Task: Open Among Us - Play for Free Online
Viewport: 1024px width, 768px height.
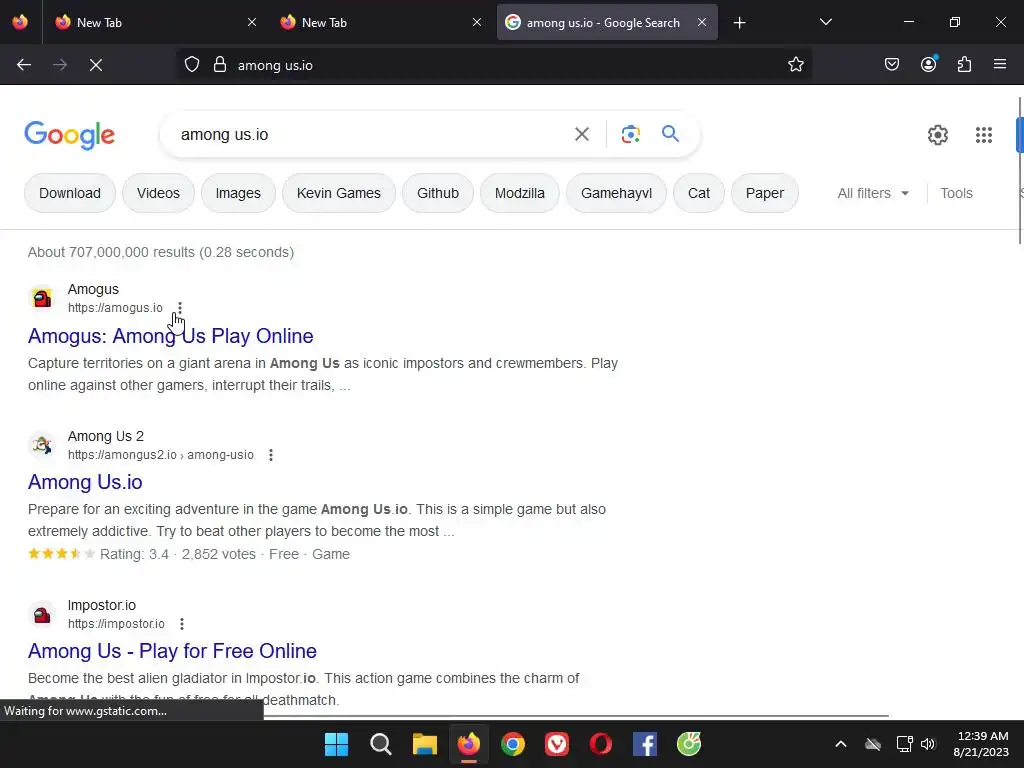Action: 172,651
